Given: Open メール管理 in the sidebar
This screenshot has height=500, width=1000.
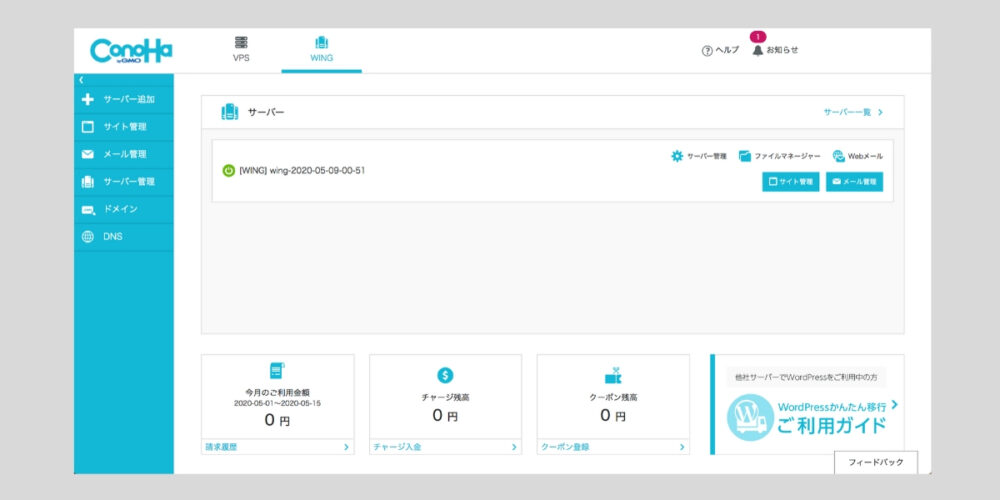Looking at the screenshot, I should click(x=124, y=154).
